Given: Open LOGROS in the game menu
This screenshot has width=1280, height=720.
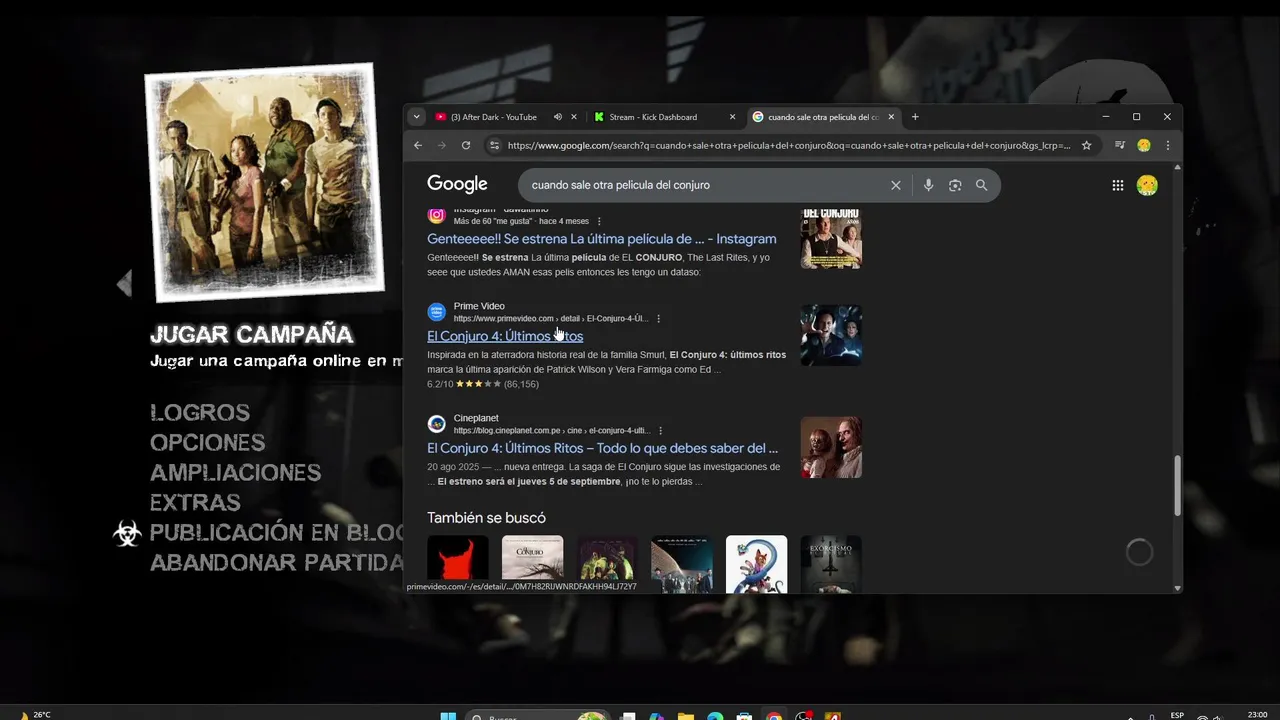Looking at the screenshot, I should 200,412.
